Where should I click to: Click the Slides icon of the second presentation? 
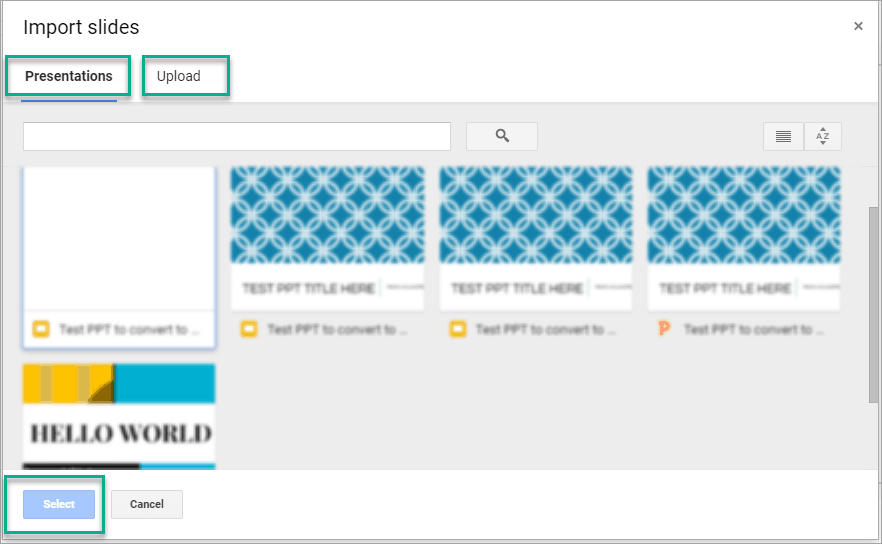click(x=249, y=329)
